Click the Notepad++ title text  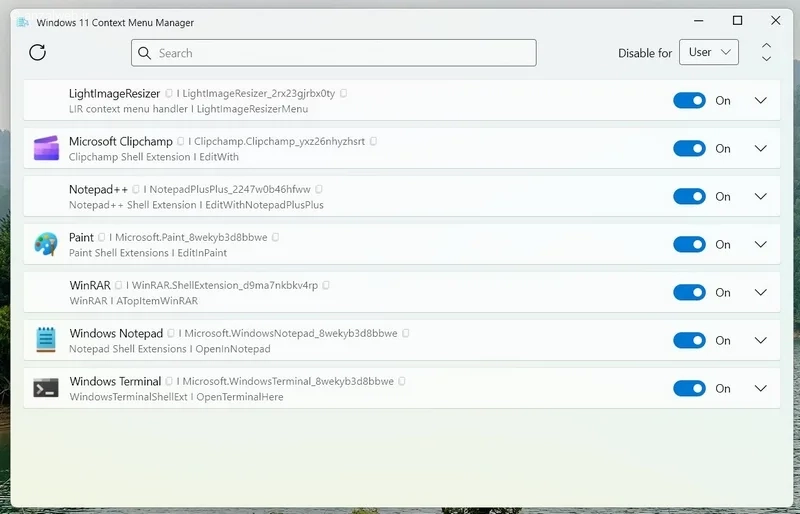tap(98, 189)
